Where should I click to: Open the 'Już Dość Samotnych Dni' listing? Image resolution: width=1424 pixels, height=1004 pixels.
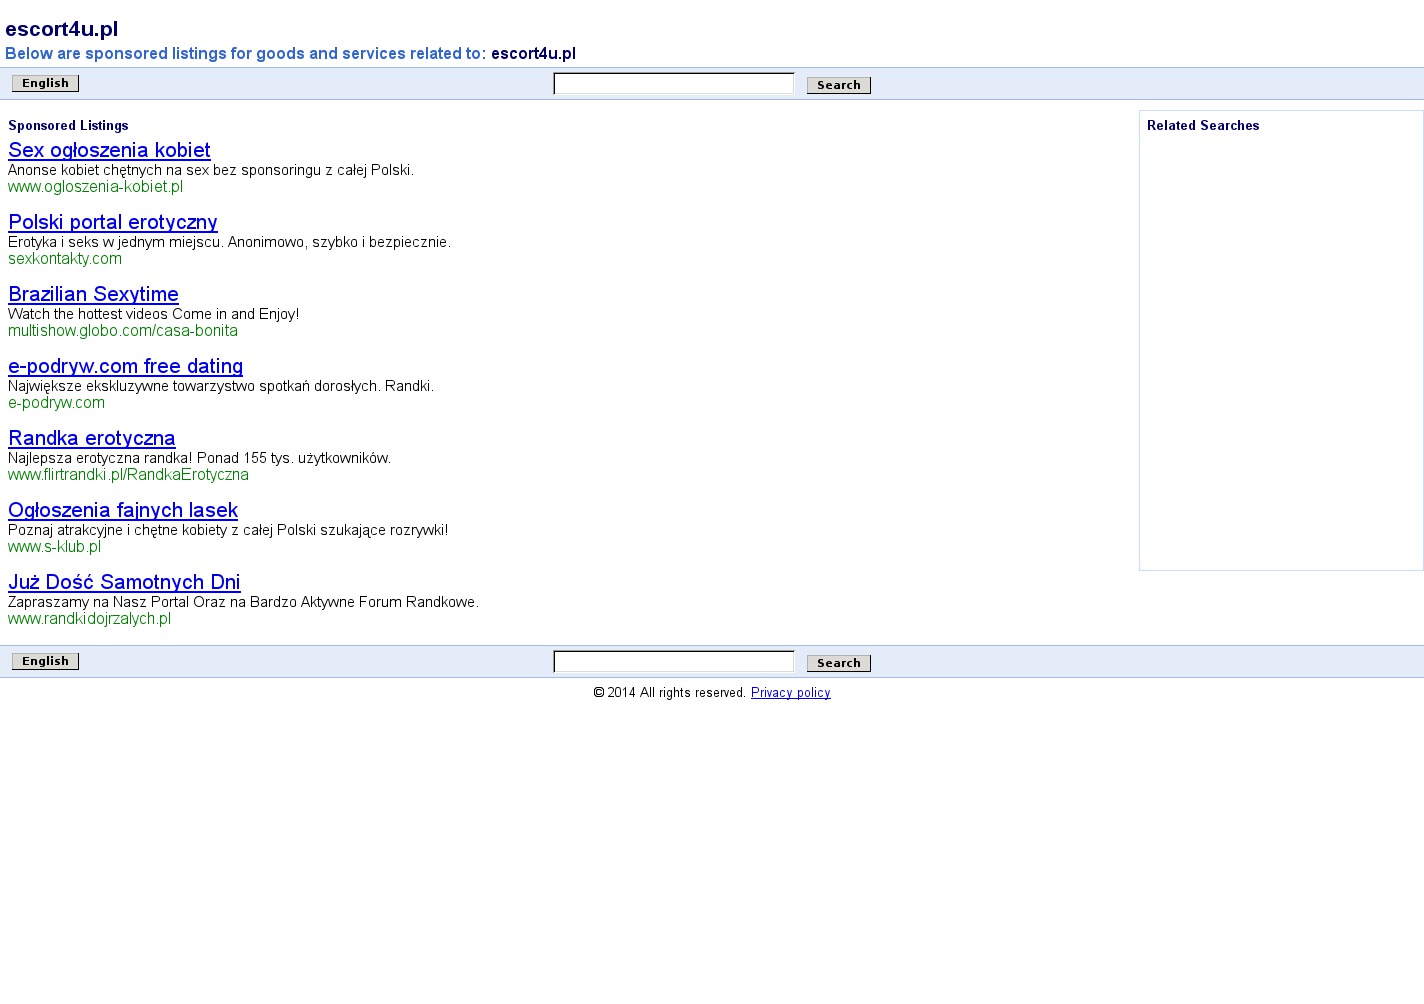pyautogui.click(x=124, y=582)
